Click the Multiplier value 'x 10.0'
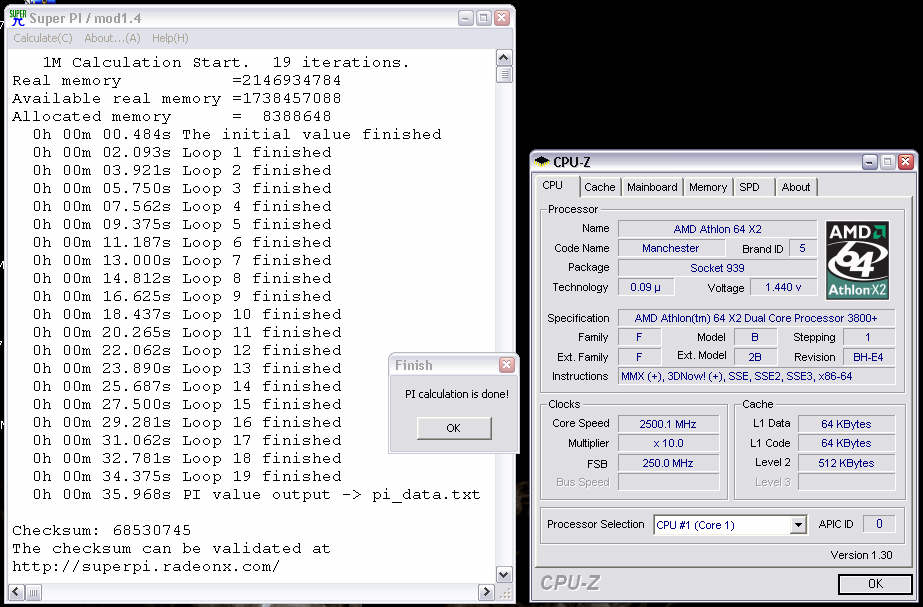This screenshot has height=607, width=923. tap(668, 443)
